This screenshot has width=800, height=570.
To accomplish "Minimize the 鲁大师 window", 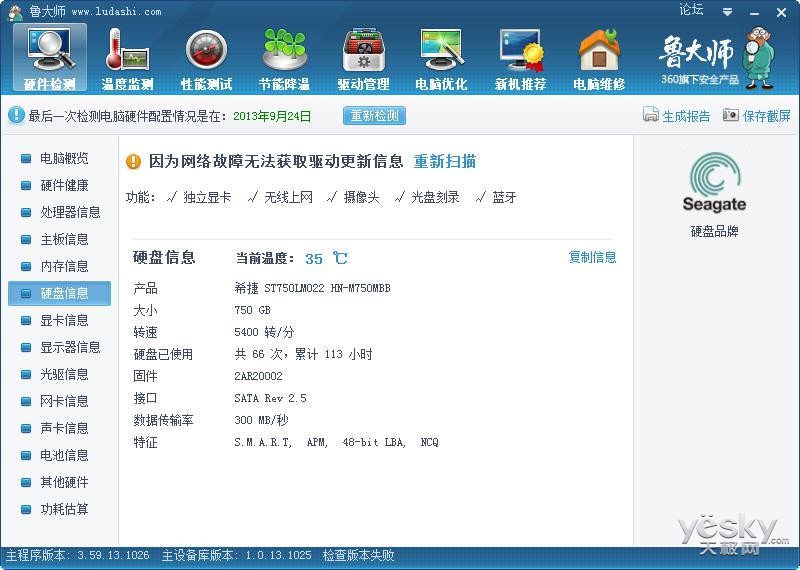I will pyautogui.click(x=755, y=13).
